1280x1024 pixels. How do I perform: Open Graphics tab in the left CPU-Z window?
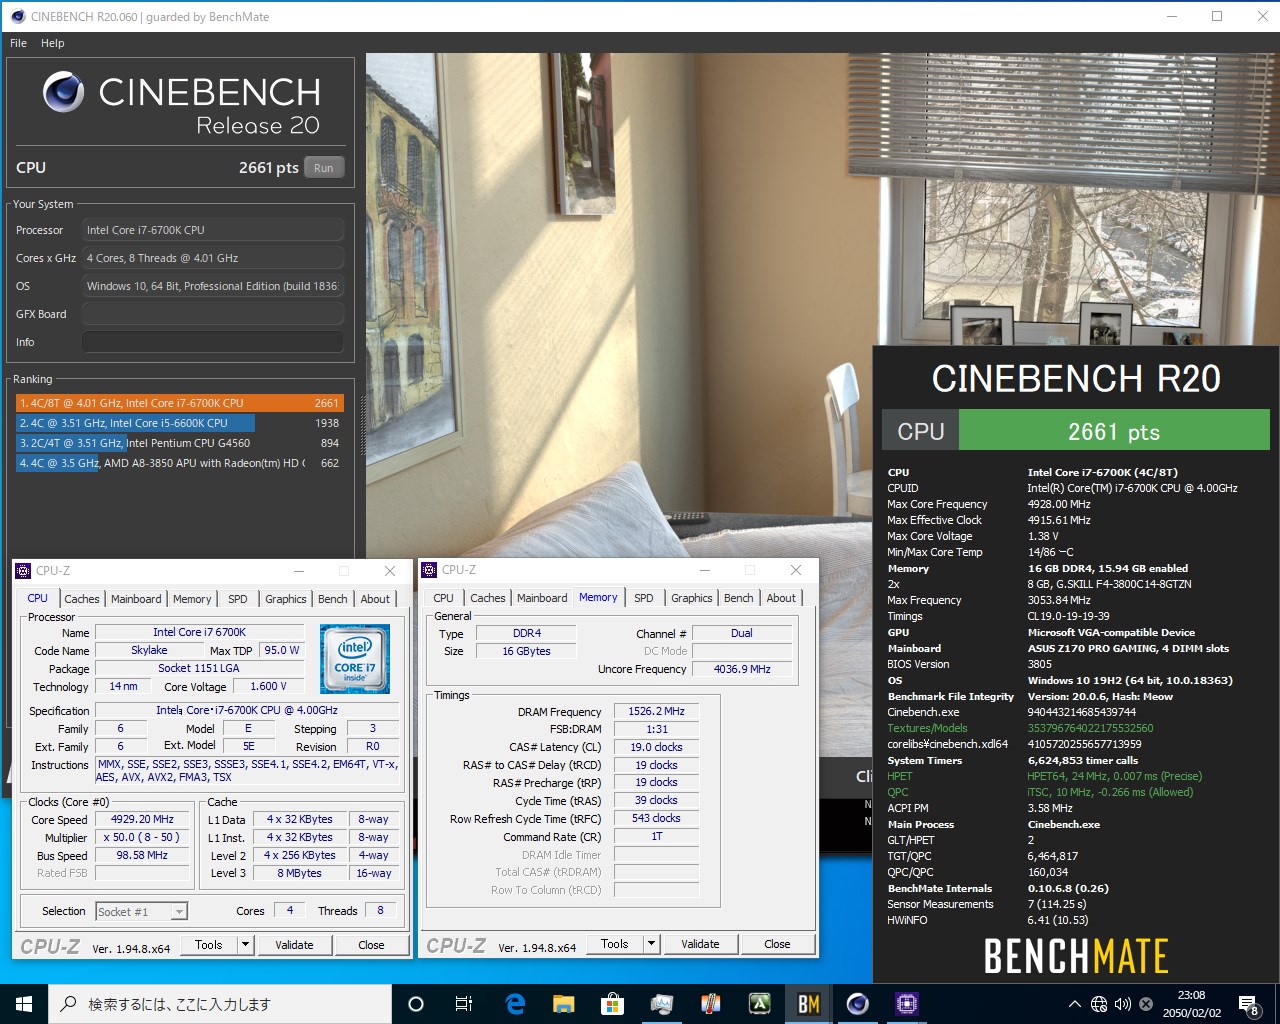pos(286,599)
